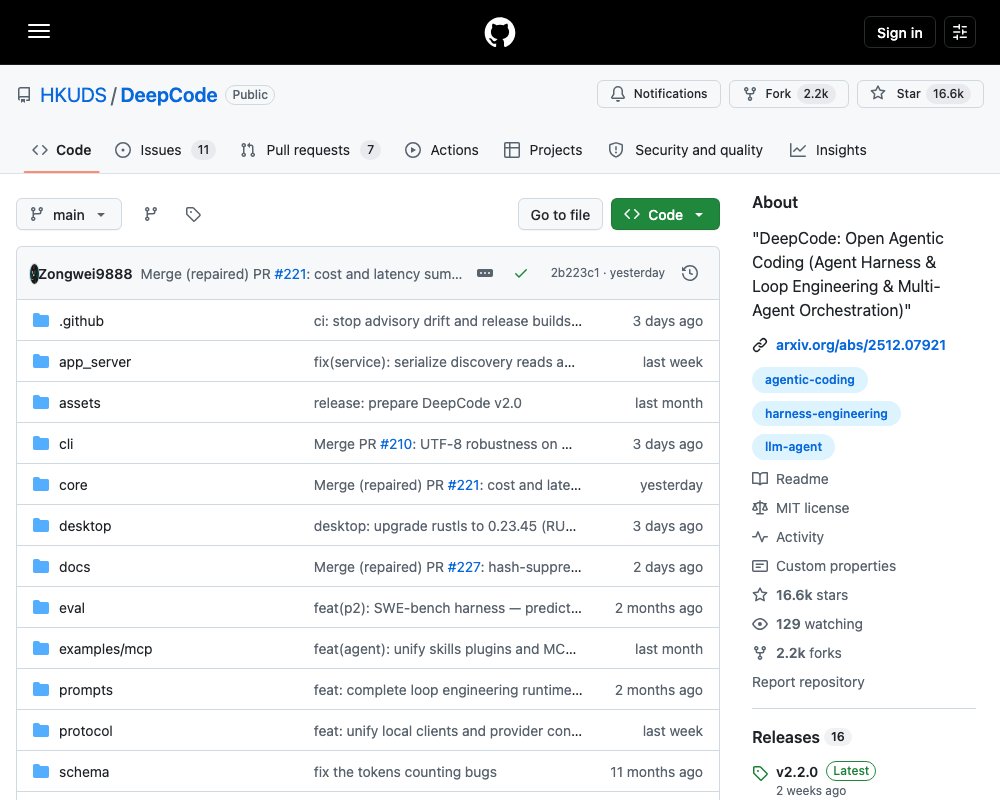The height and width of the screenshot is (800, 1000).
Task: Click Go to file search field
Action: [x=560, y=214]
